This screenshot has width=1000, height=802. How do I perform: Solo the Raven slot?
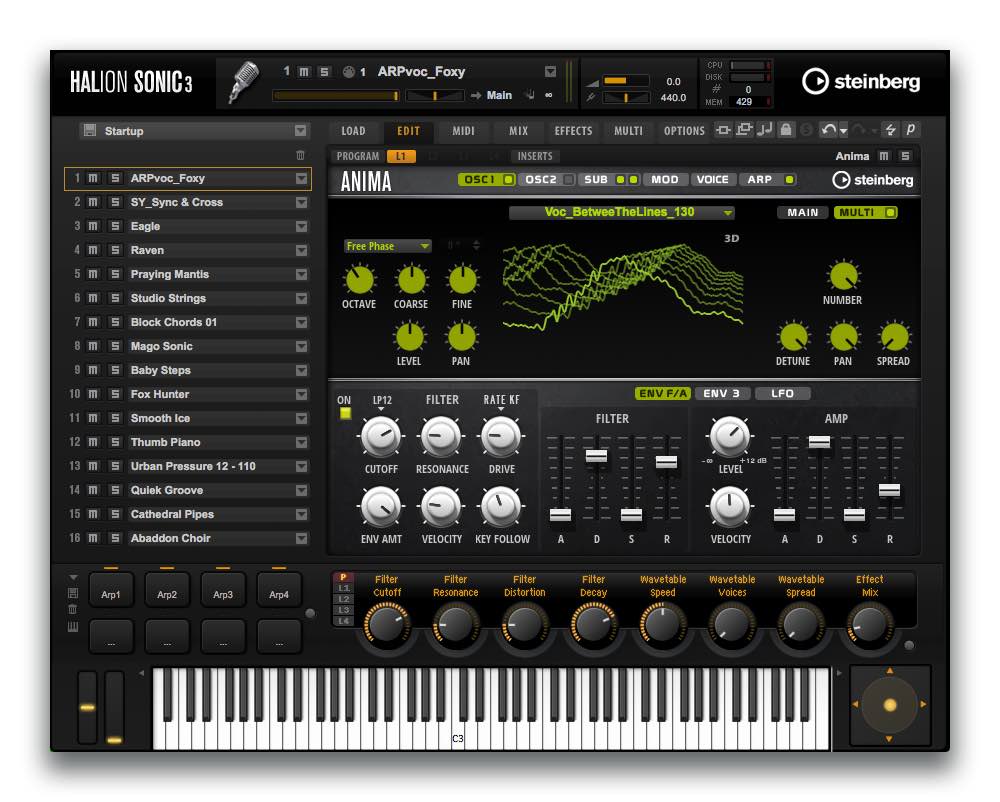pos(115,251)
